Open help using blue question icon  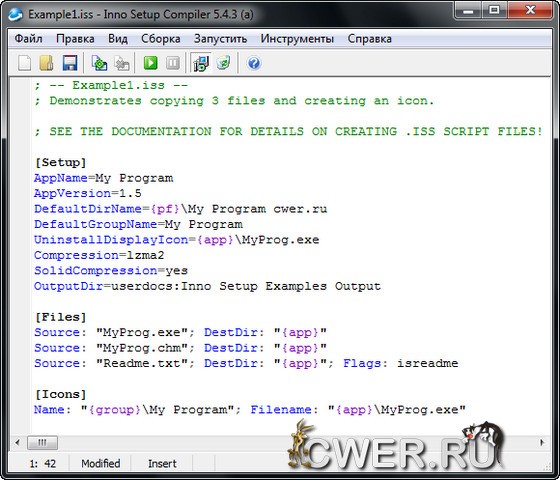[x=254, y=63]
